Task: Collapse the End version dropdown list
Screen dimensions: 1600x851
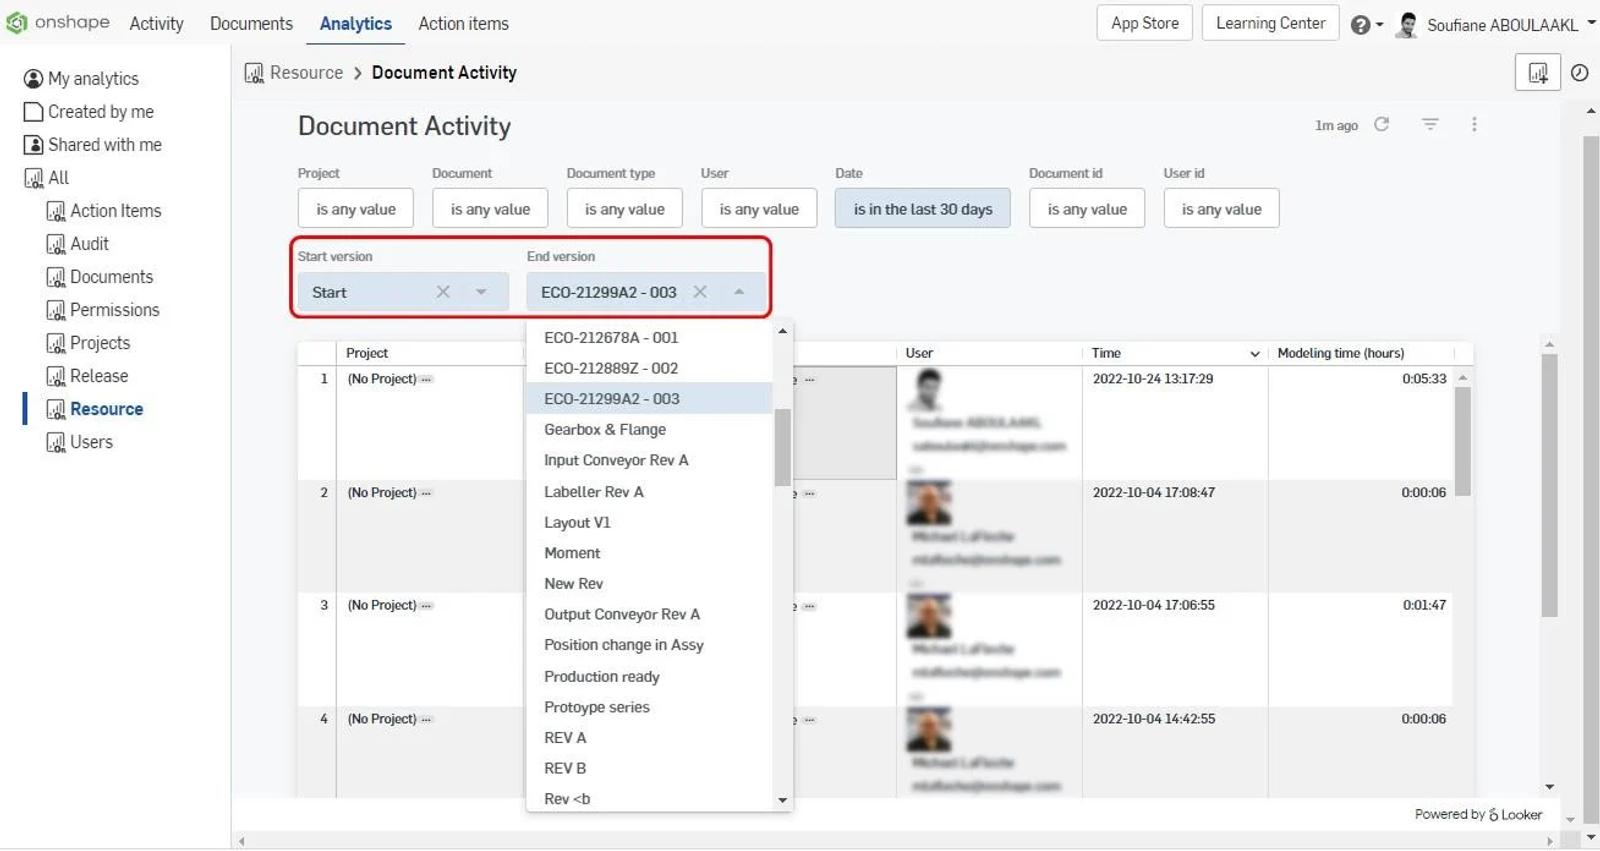Action: point(739,292)
